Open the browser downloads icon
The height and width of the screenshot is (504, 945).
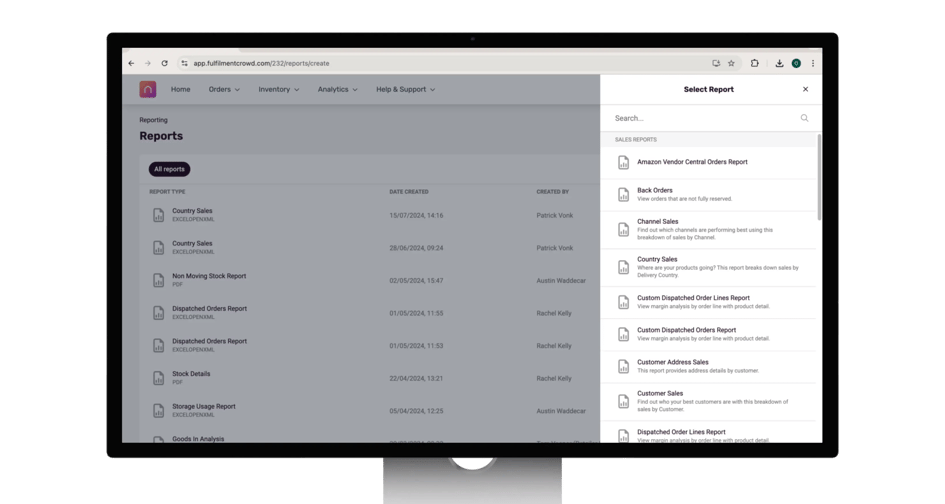tap(779, 63)
